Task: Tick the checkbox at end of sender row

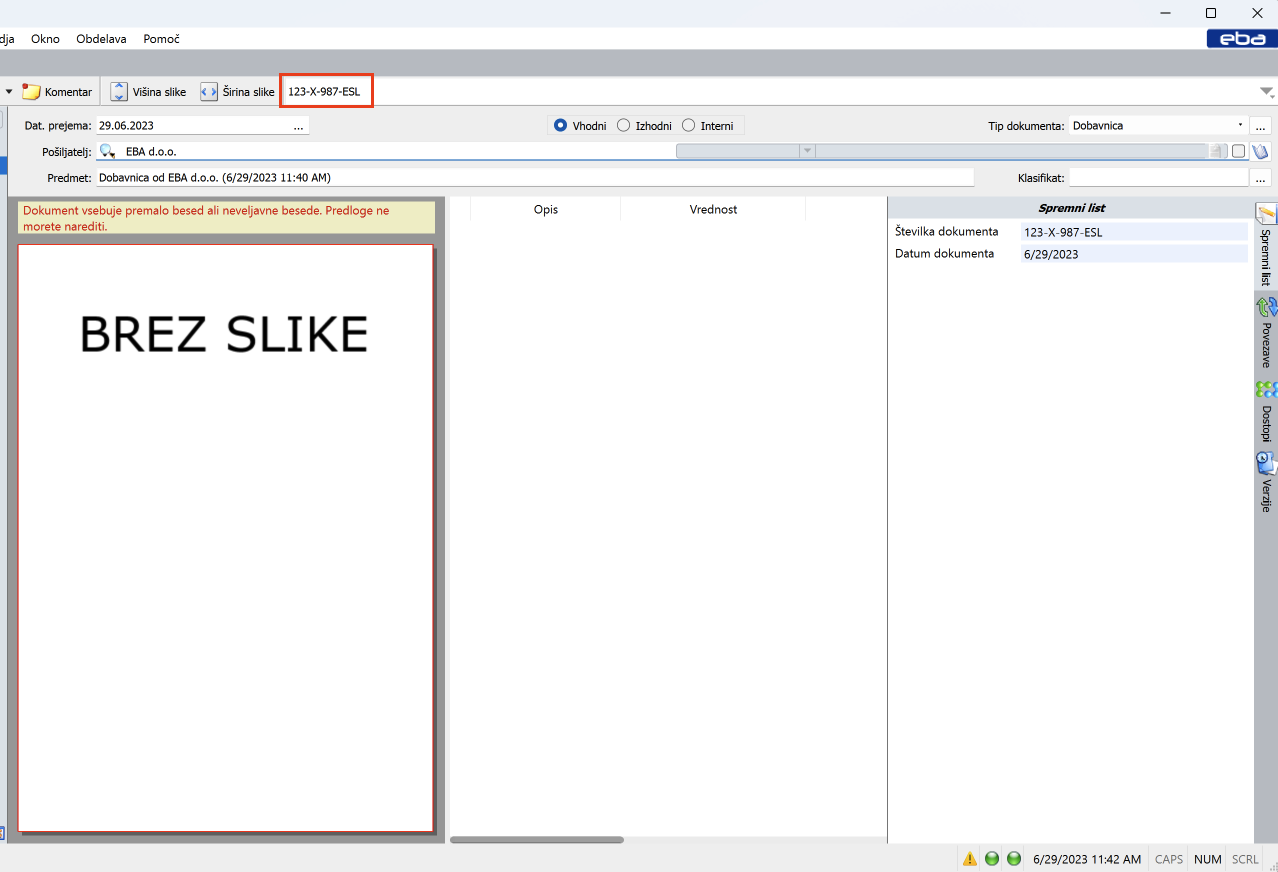Action: point(1239,152)
